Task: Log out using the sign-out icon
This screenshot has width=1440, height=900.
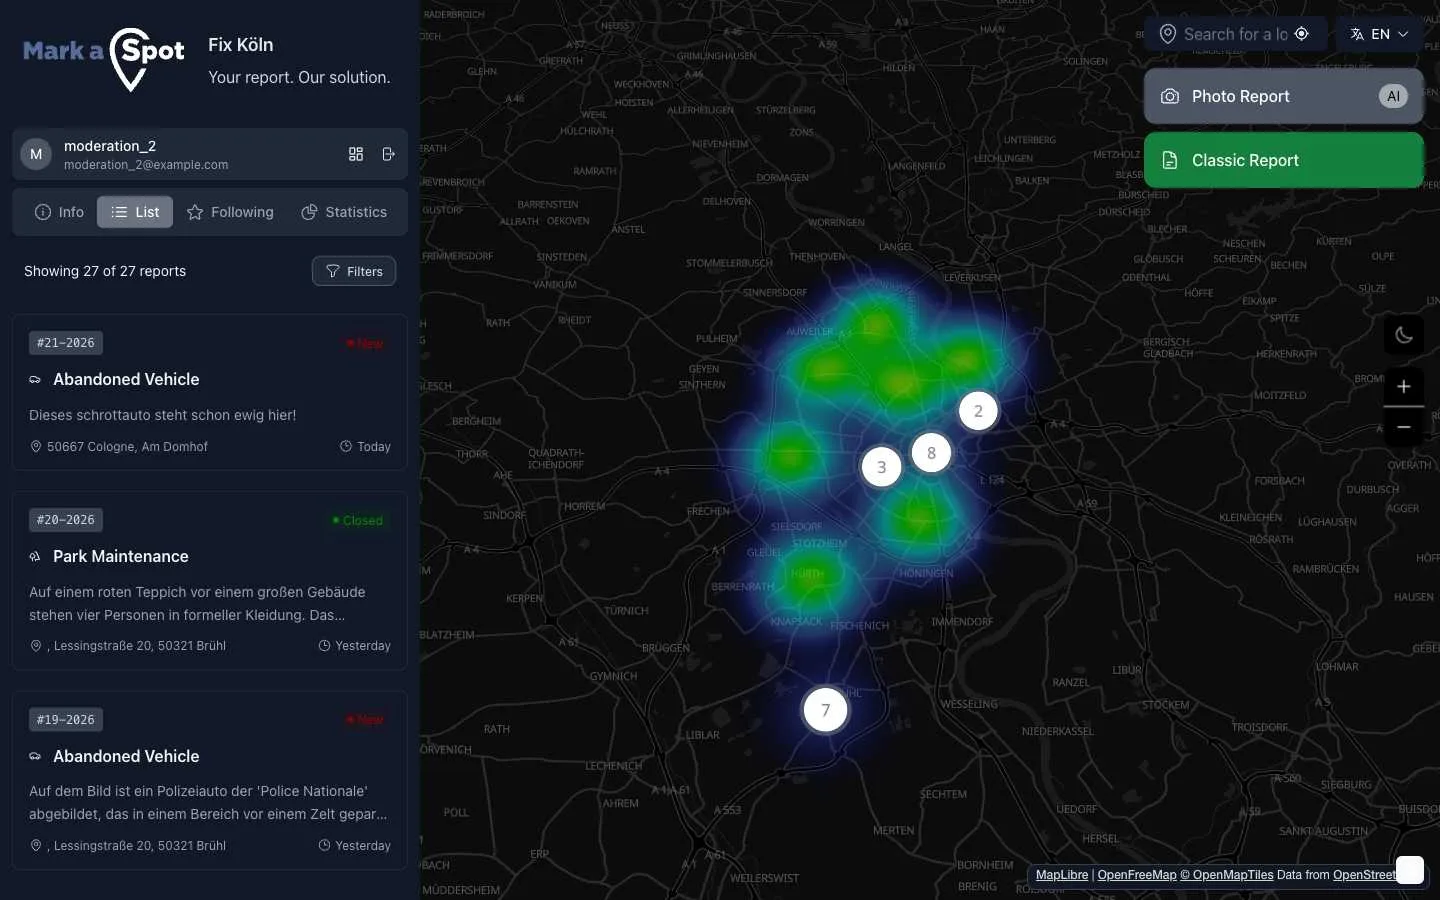Action: (x=389, y=155)
